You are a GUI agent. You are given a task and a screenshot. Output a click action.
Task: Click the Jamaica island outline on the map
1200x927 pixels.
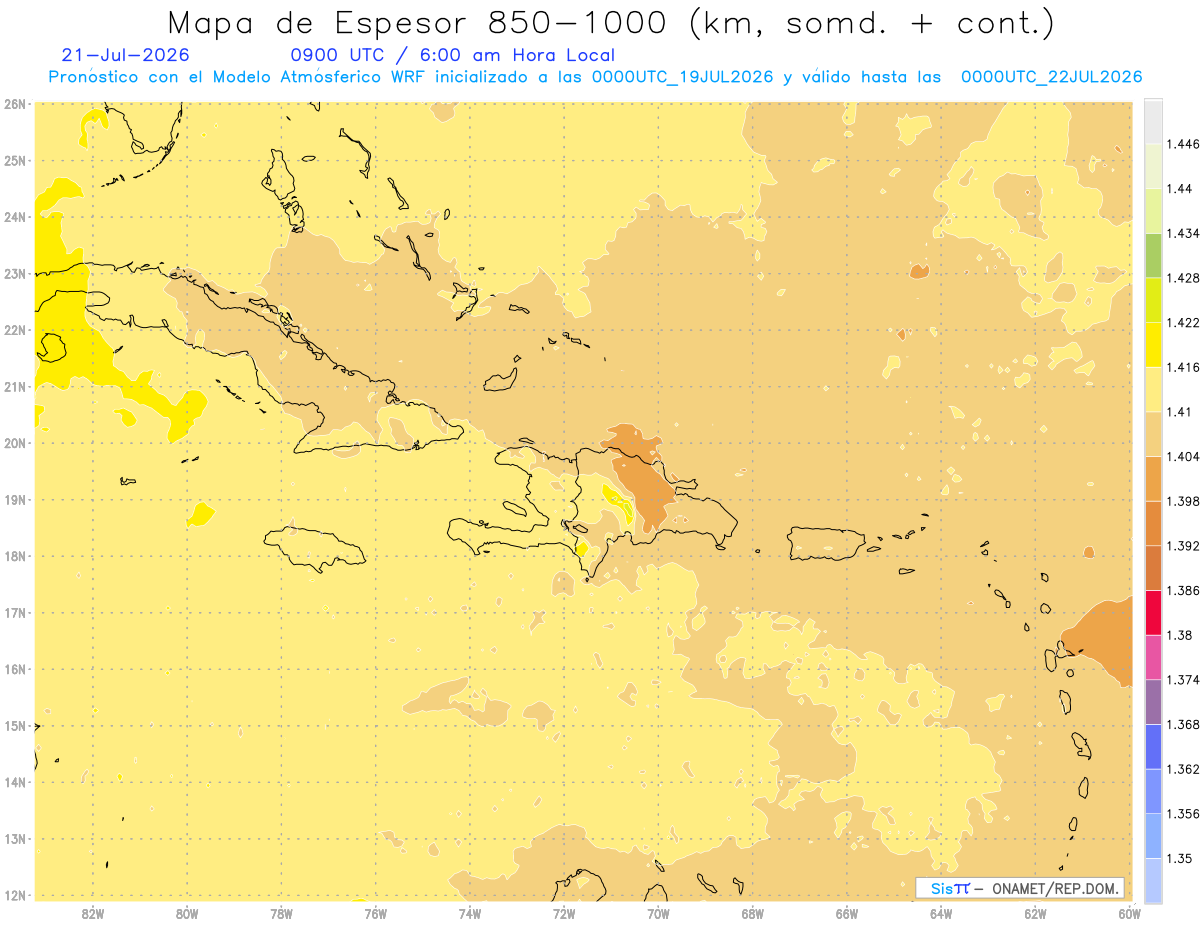coord(313,549)
